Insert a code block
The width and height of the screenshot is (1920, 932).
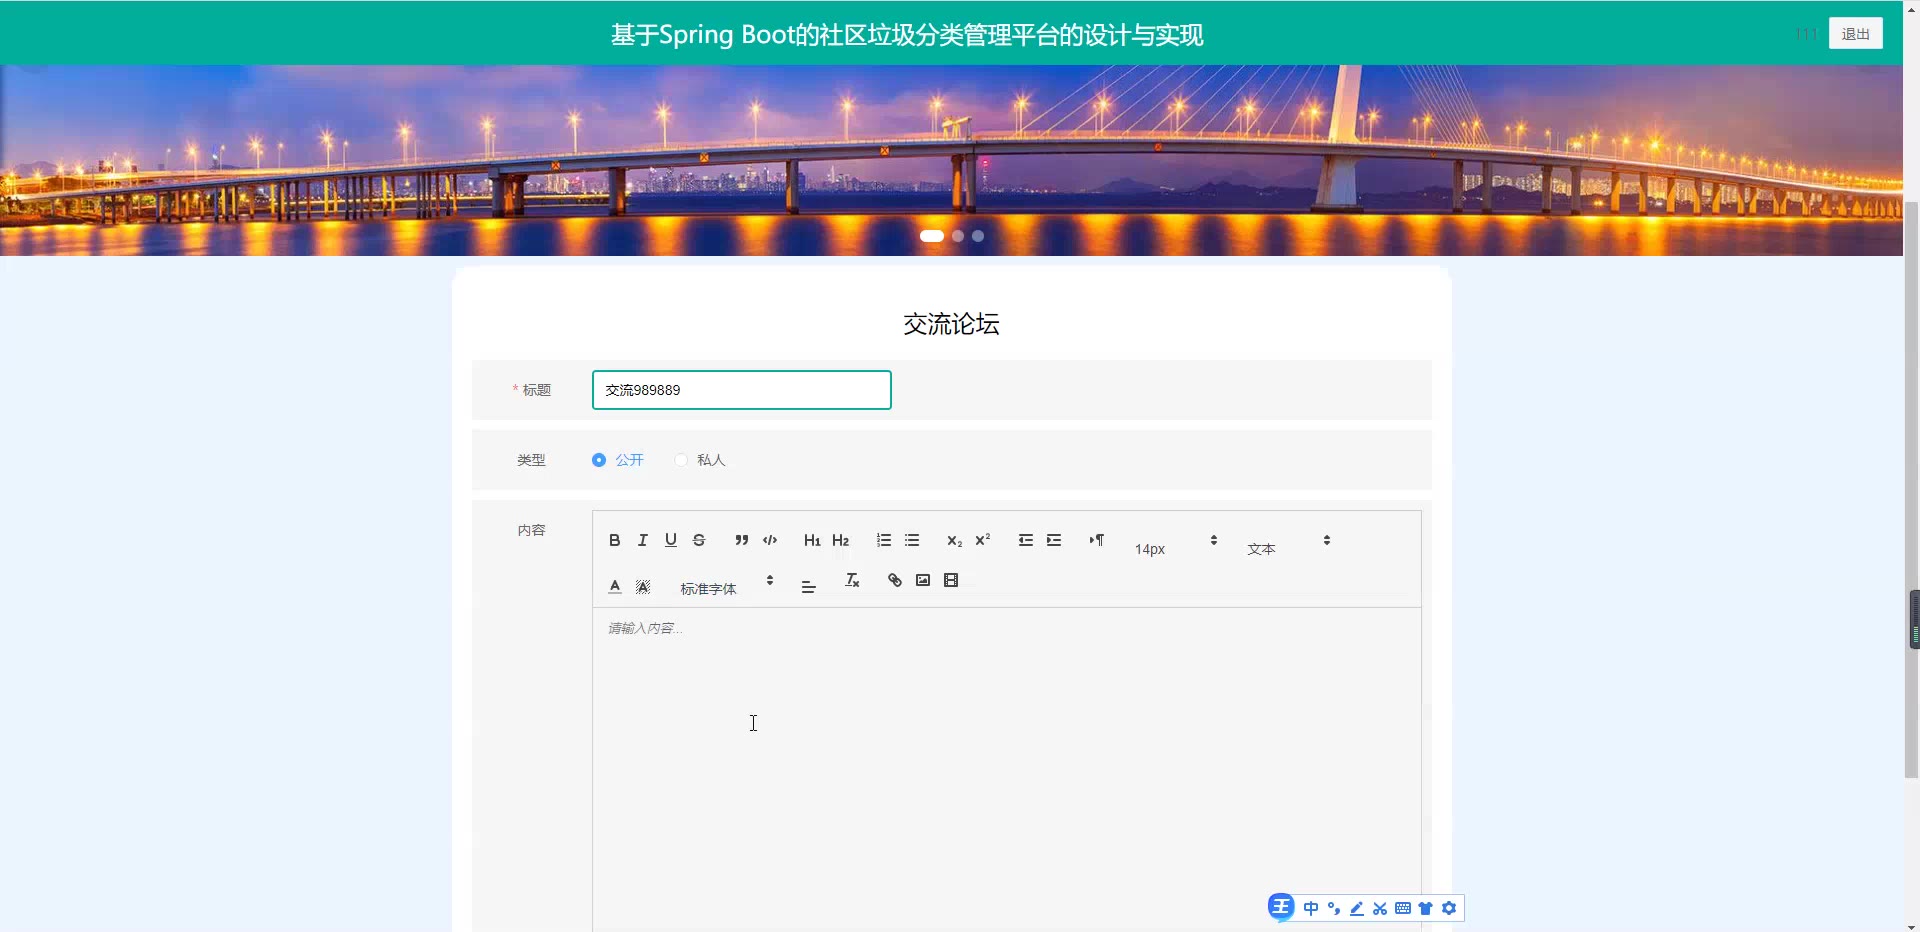click(x=770, y=540)
